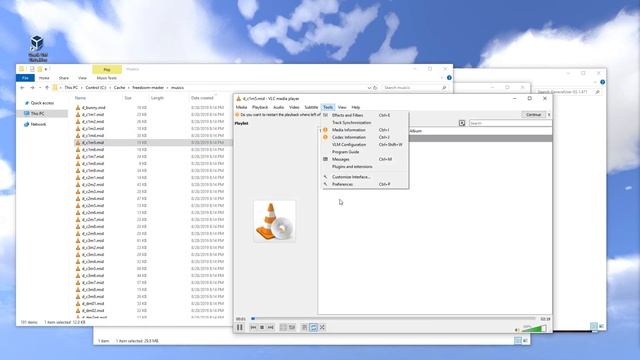This screenshot has height=360, width=640.
Task: Open View tab in Explorer ribbon
Action: tap(82, 78)
